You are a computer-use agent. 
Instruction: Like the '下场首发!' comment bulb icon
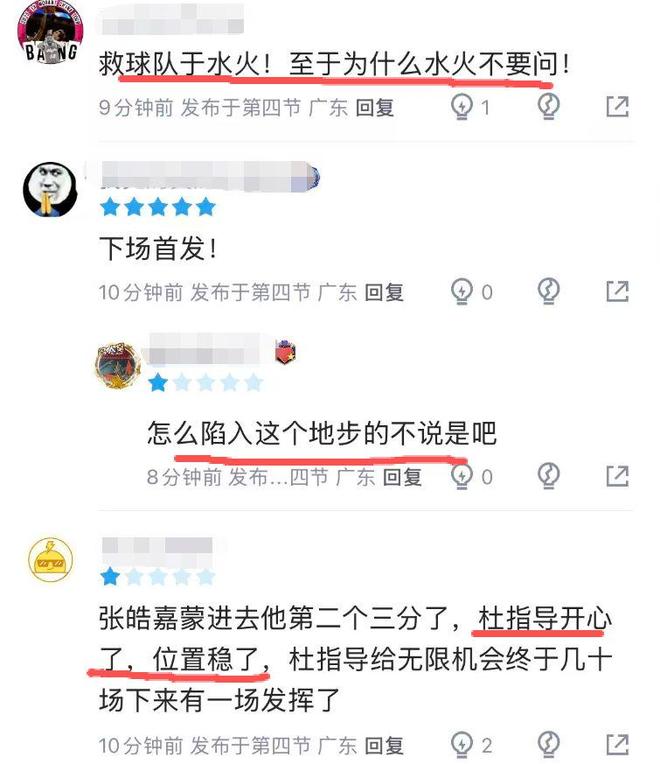pos(461,291)
